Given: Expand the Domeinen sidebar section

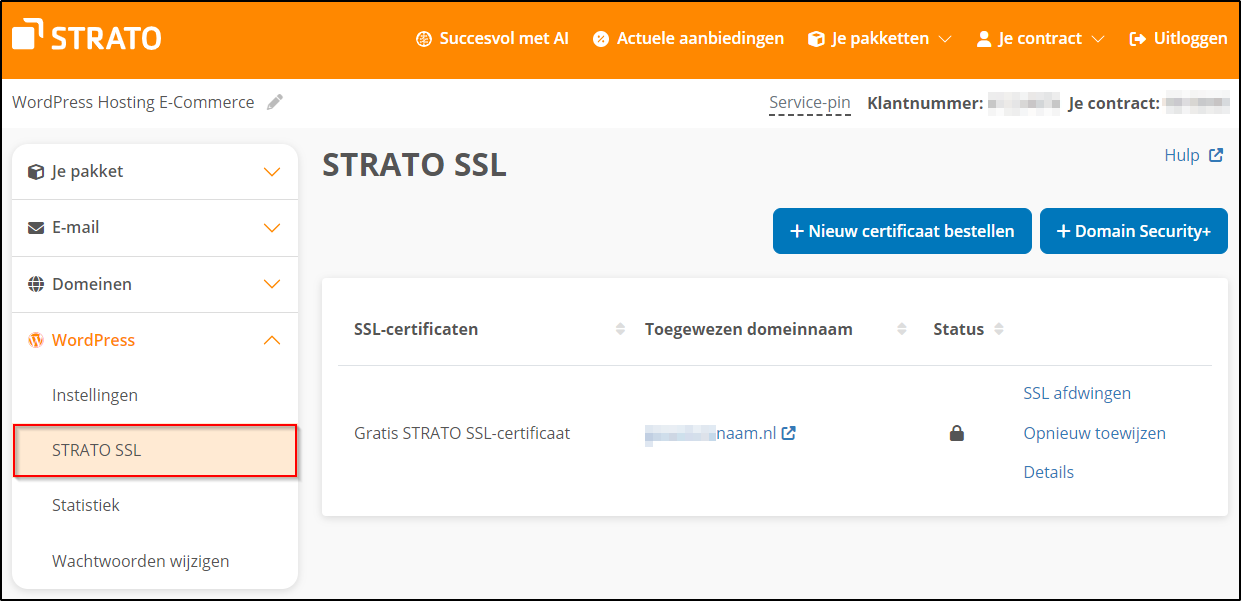Looking at the screenshot, I should click(271, 284).
